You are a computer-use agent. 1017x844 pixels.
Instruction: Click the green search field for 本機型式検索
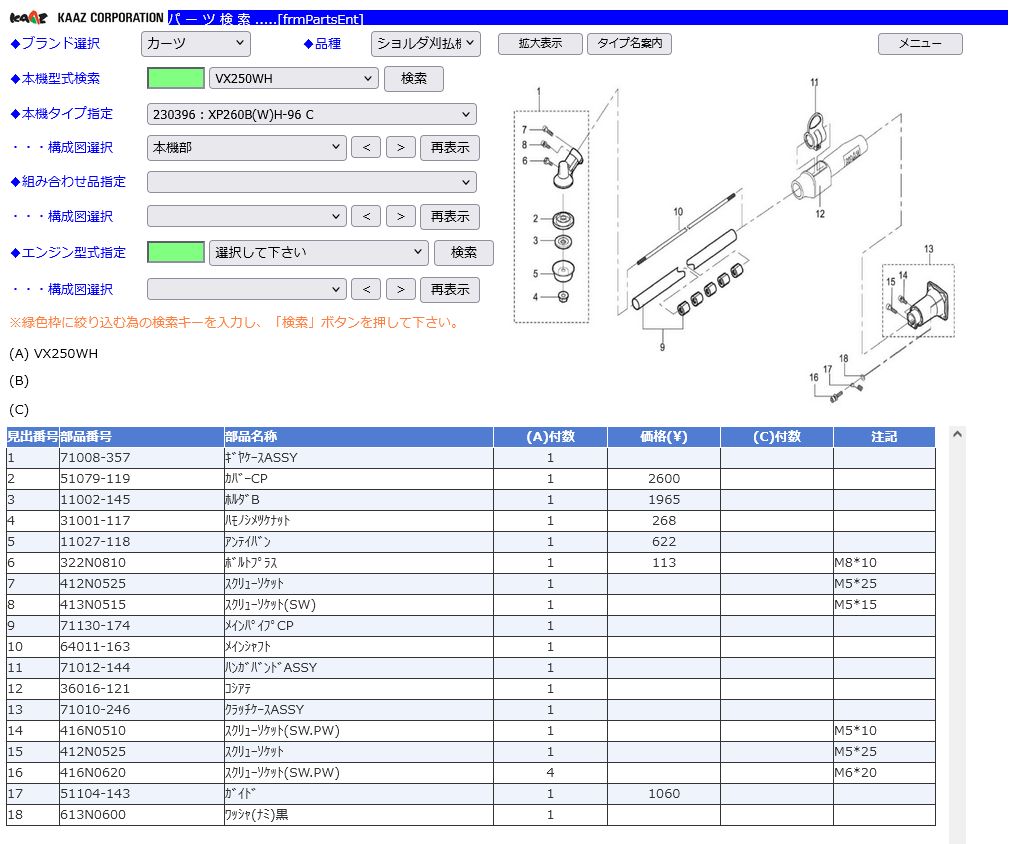click(176, 79)
